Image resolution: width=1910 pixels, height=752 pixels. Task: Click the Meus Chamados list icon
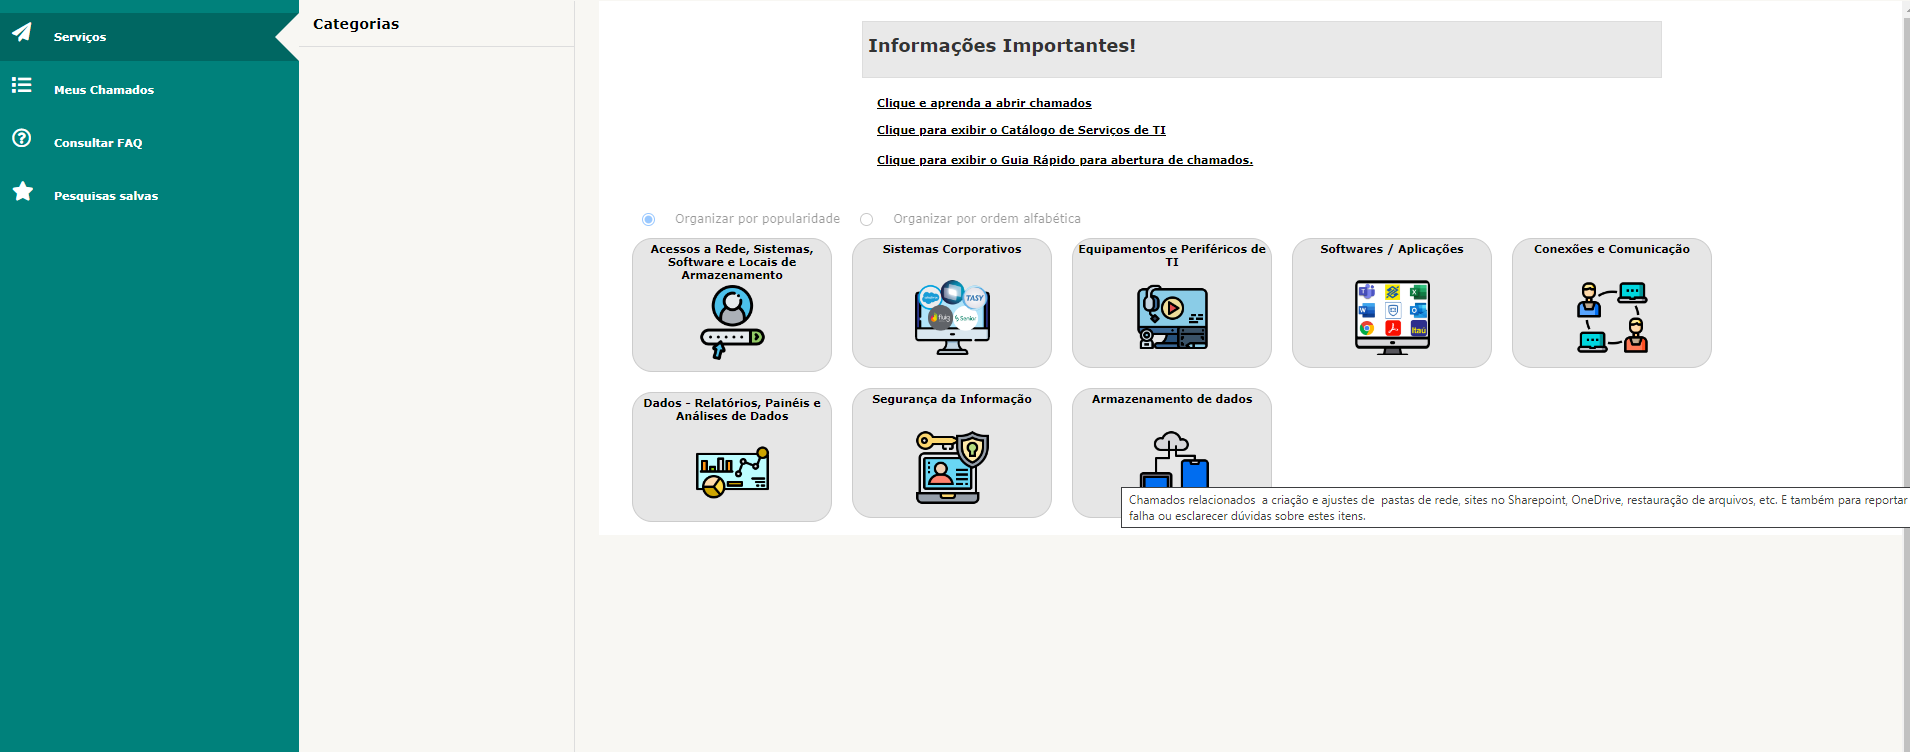click(x=22, y=86)
